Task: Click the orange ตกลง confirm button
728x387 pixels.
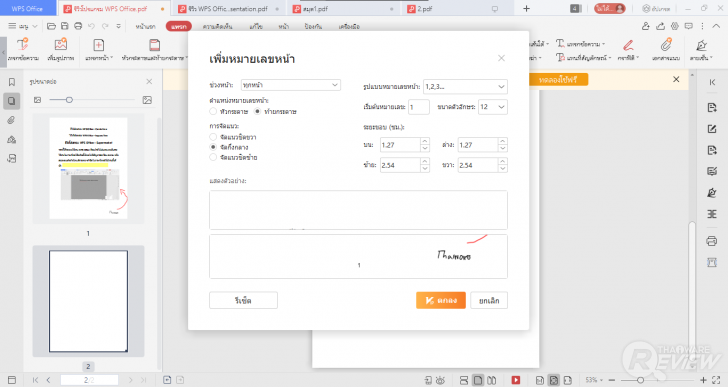Action: point(441,300)
